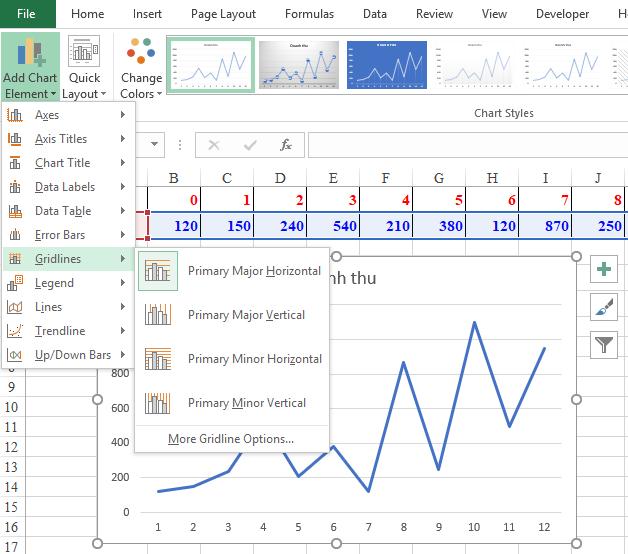This screenshot has width=628, height=554.
Task: Click the Gridlines icon
Action: point(15,259)
